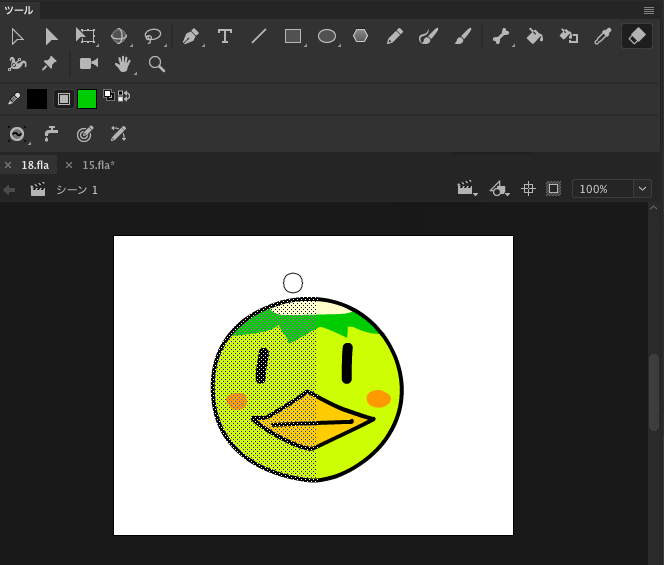Toggle the eraser pressure option
The width and height of the screenshot is (664, 565).
click(x=85, y=134)
